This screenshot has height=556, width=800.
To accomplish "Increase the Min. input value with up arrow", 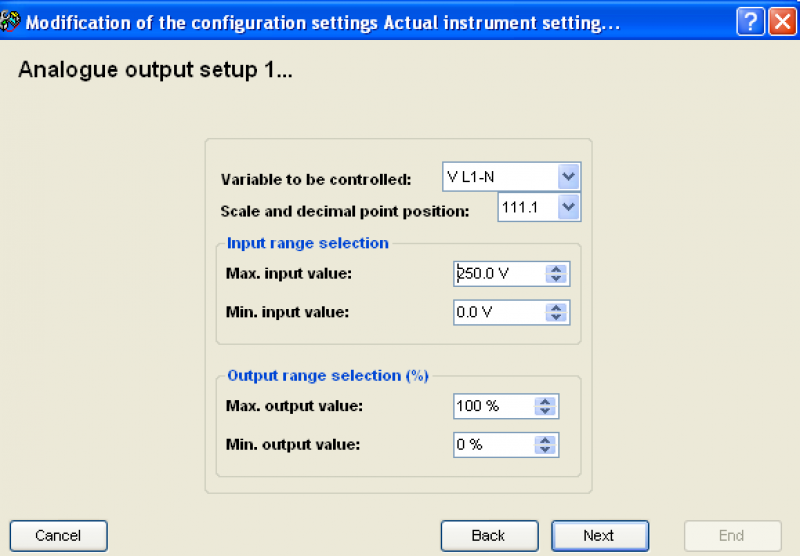I will click(556, 308).
